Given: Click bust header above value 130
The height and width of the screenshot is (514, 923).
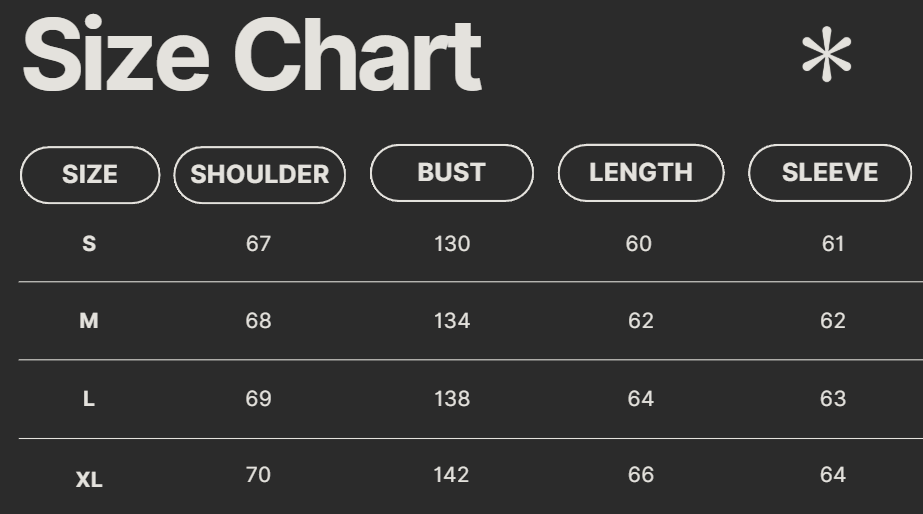Looking at the screenshot, I should [452, 172].
